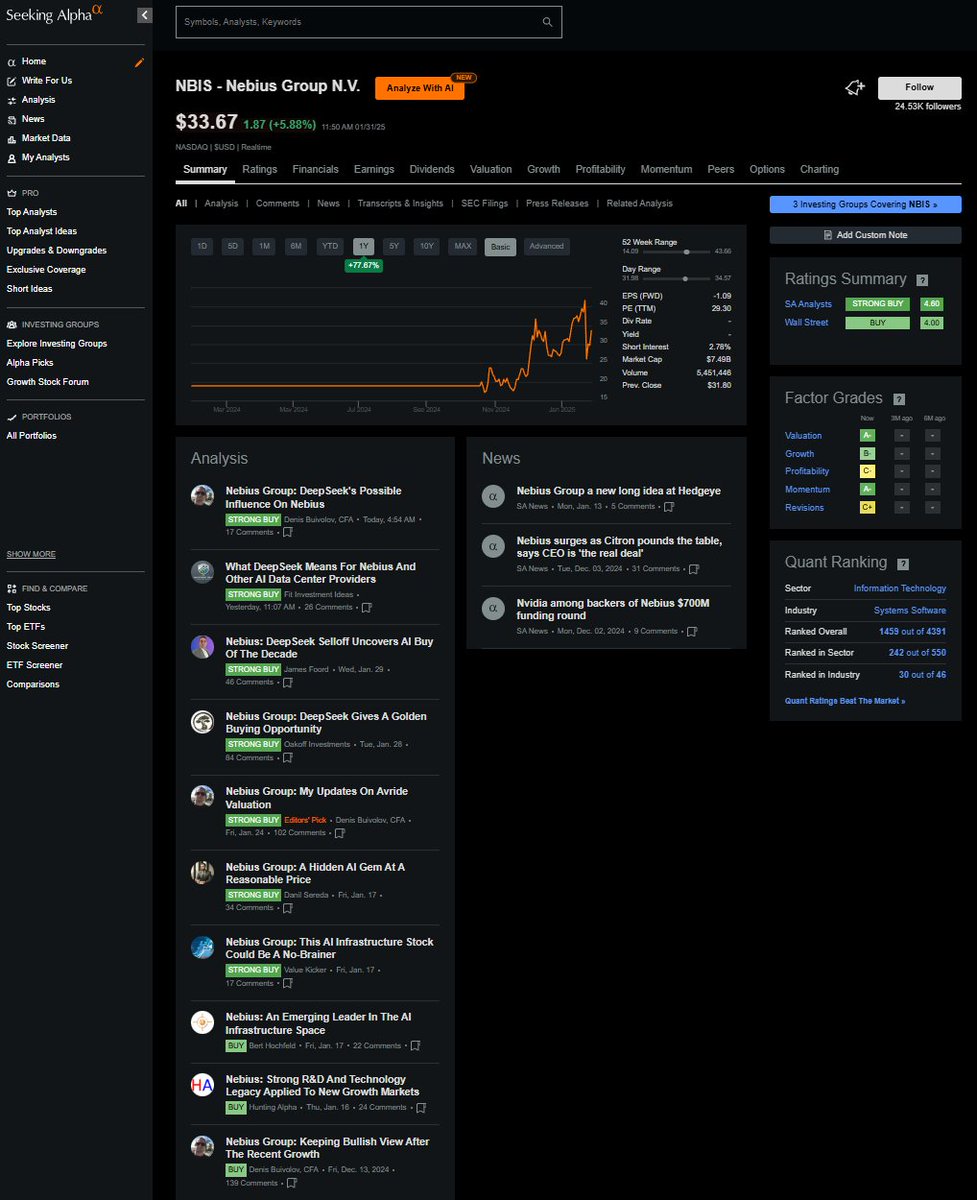Switch chart range to 1M

264,246
